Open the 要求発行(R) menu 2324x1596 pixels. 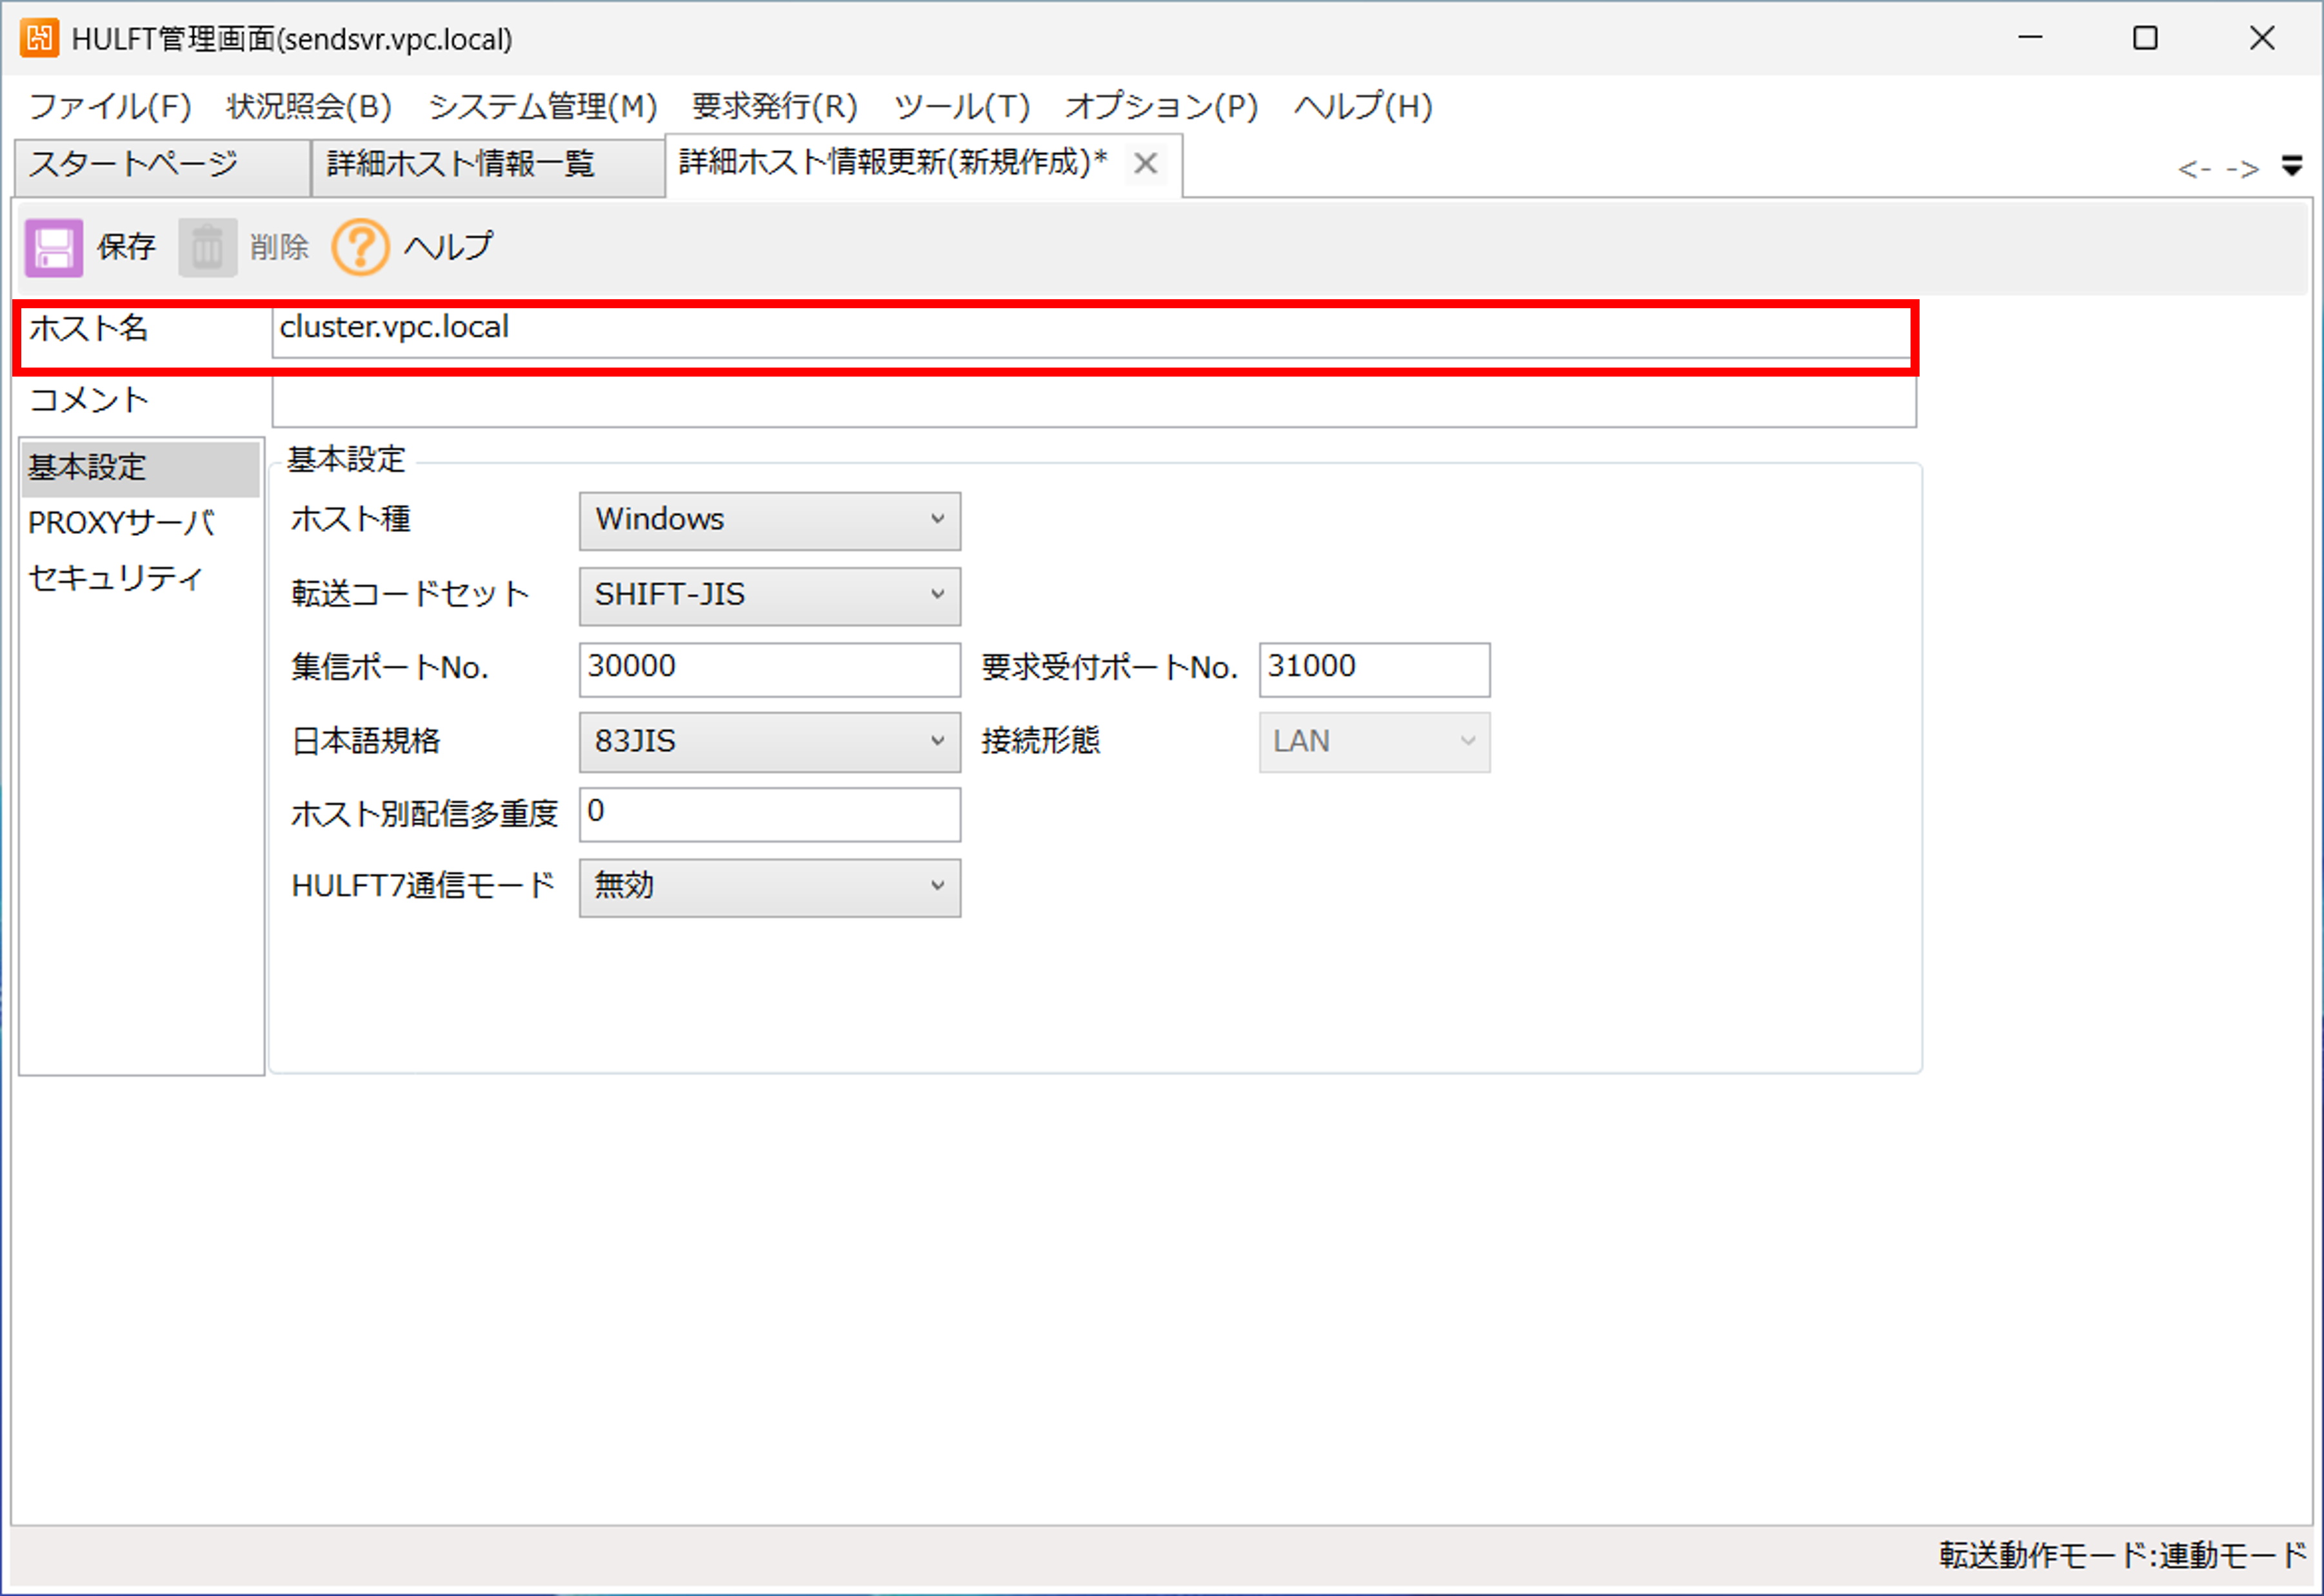click(774, 106)
